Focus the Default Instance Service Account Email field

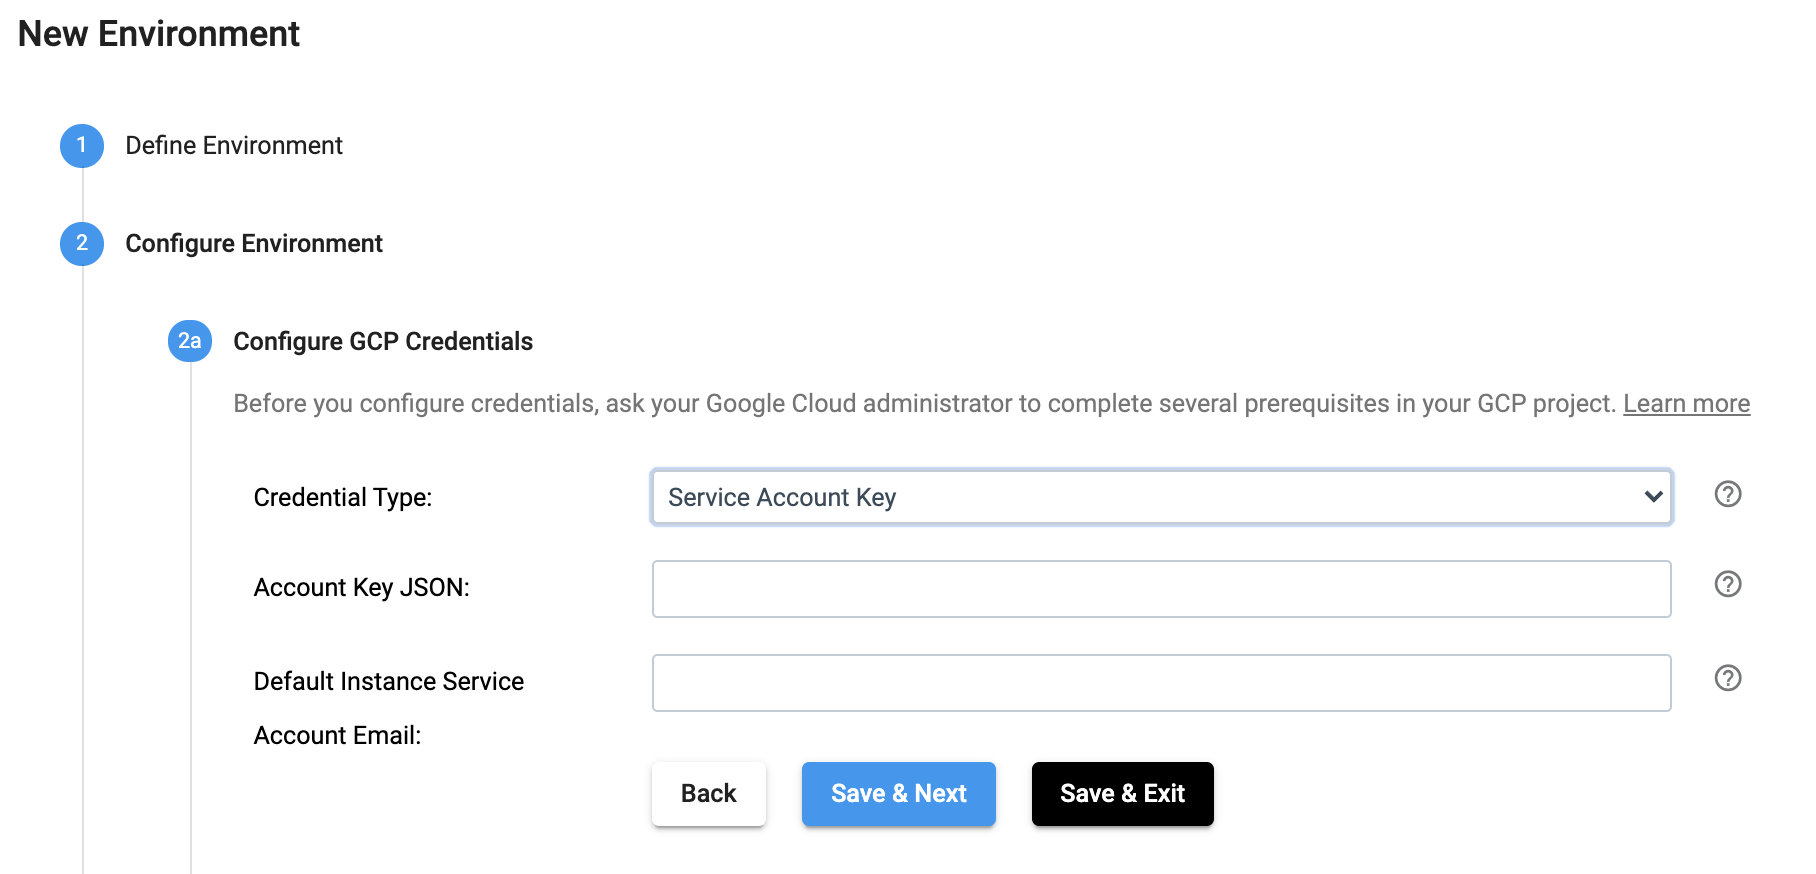coord(1160,682)
